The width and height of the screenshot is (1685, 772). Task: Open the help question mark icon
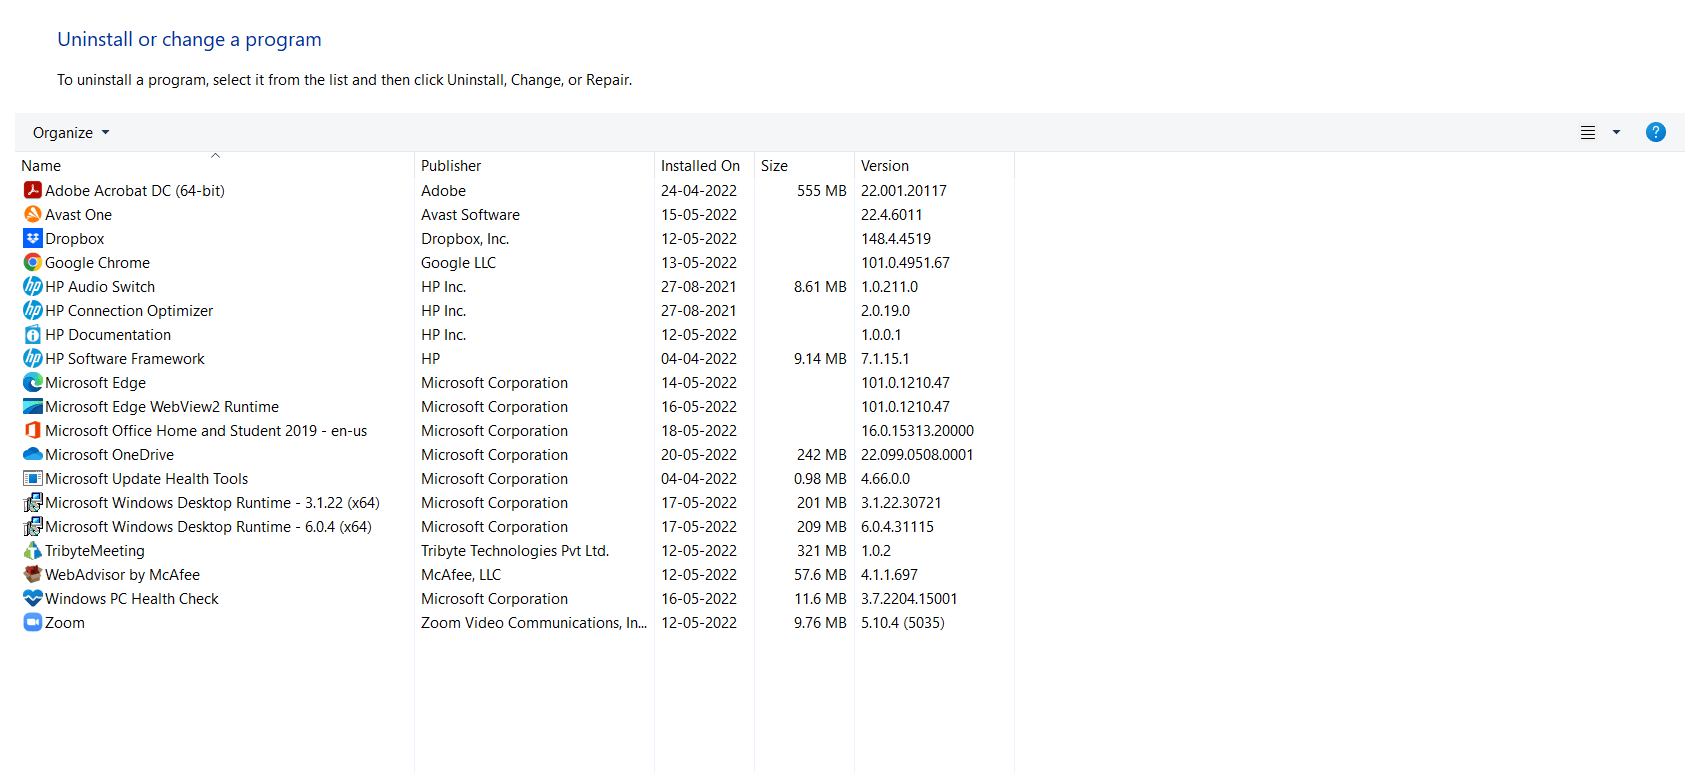tap(1656, 132)
